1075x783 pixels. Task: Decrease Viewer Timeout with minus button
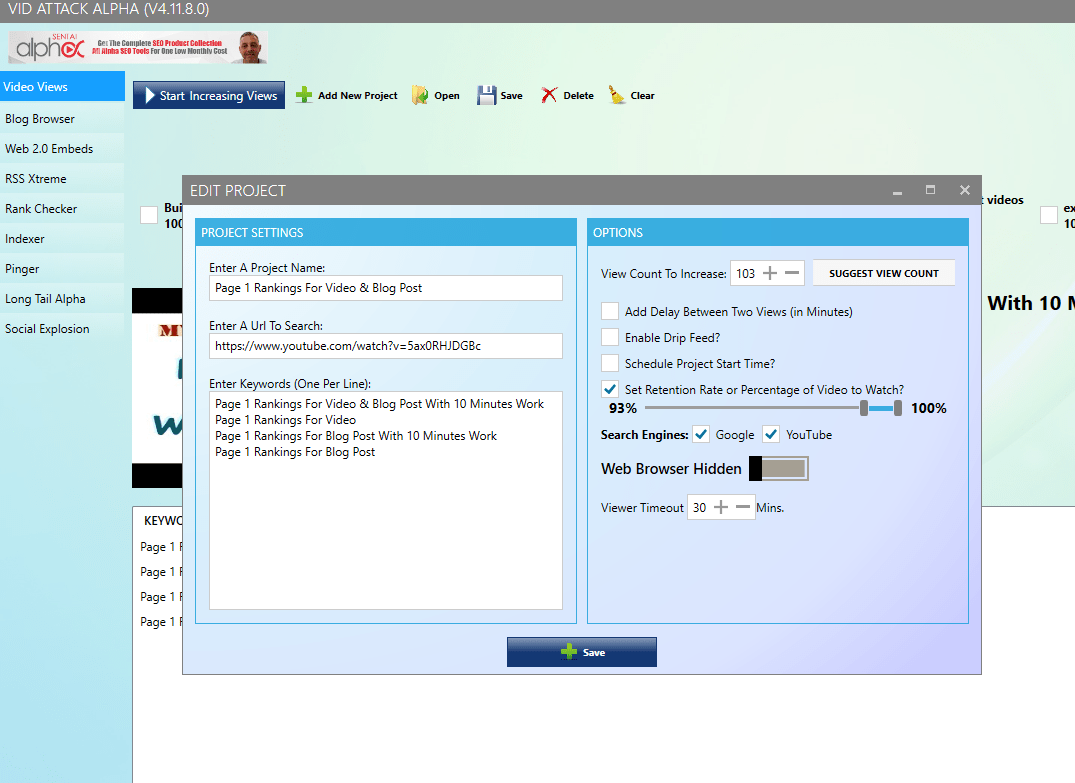(x=742, y=507)
